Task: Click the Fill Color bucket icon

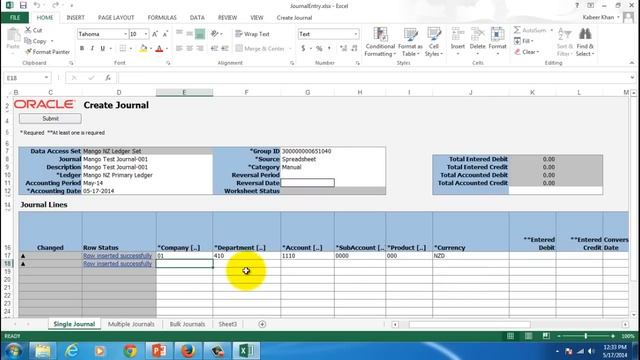Action: pos(143,49)
